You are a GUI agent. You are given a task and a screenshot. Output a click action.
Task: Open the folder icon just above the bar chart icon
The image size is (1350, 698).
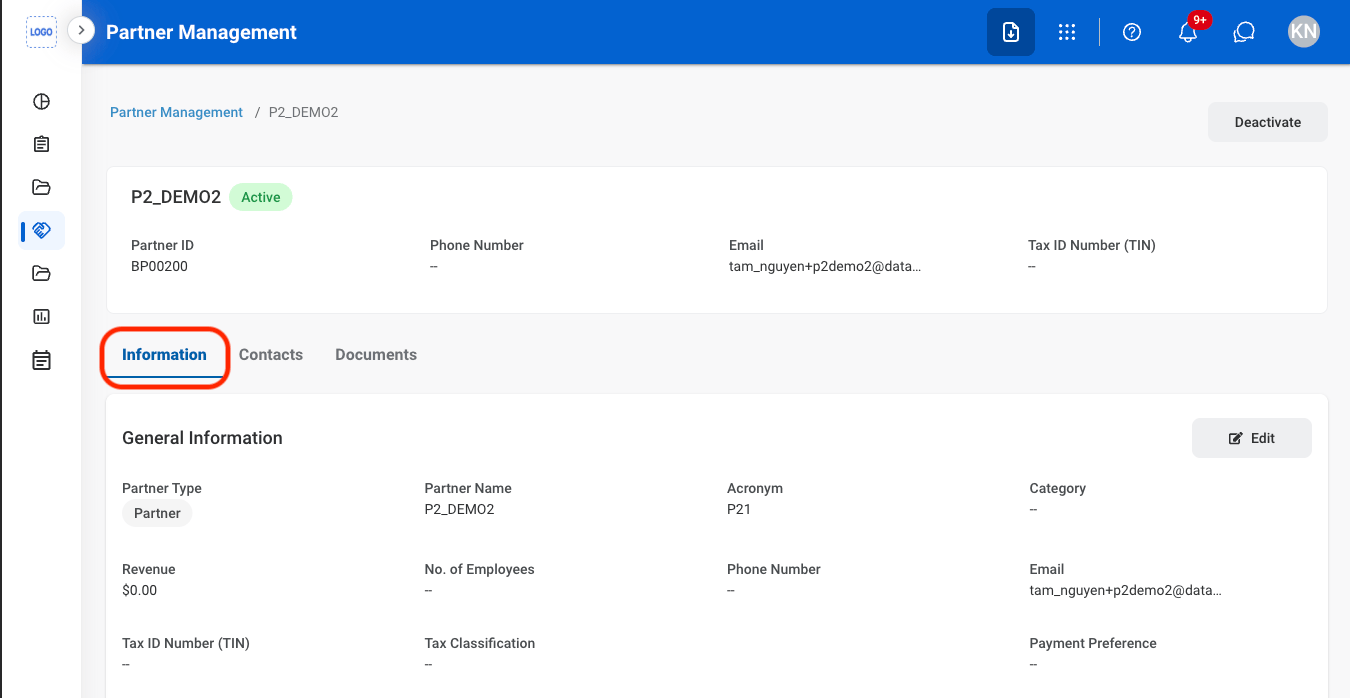pos(41,273)
